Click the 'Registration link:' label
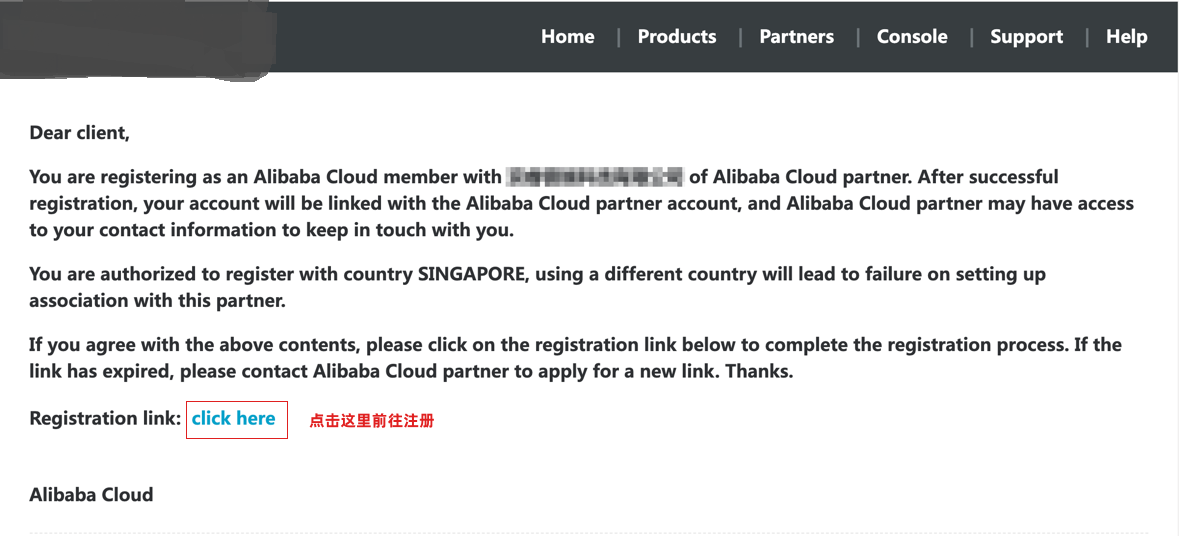The width and height of the screenshot is (1180, 536). (105, 419)
